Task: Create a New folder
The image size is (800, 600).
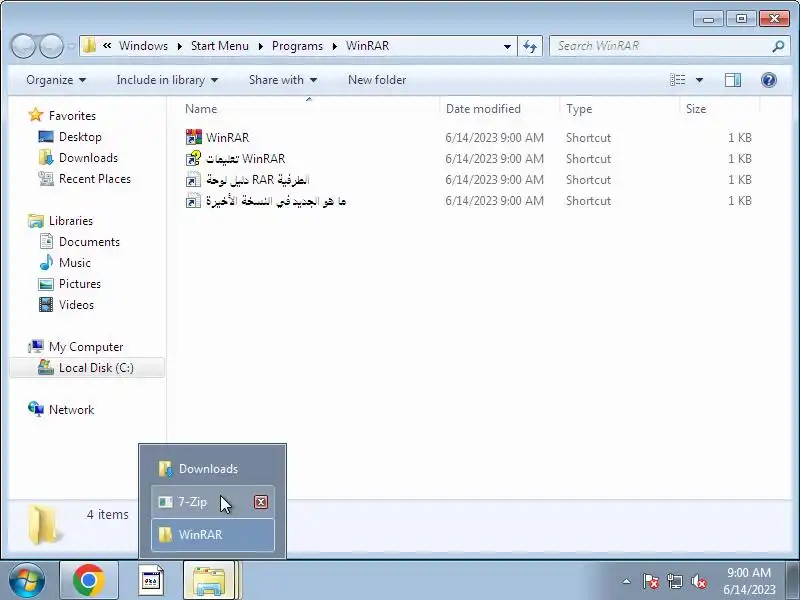Action: [x=377, y=80]
